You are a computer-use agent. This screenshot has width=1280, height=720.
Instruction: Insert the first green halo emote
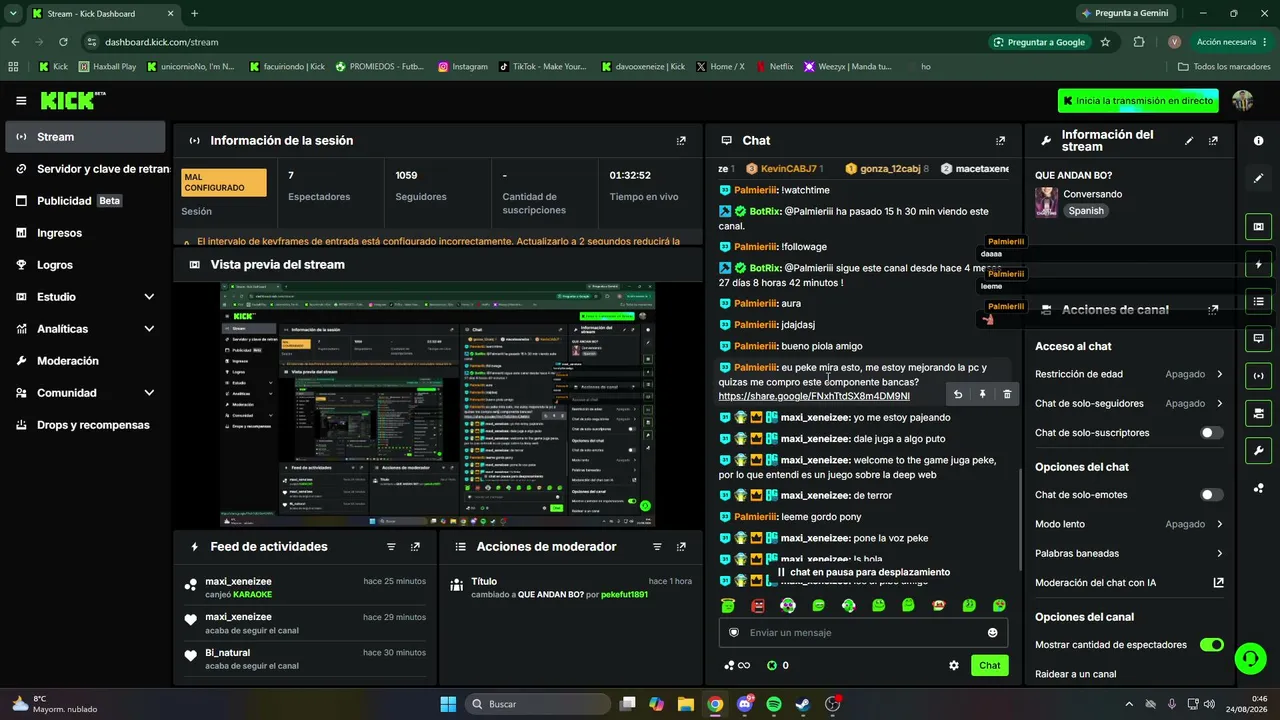coord(729,606)
